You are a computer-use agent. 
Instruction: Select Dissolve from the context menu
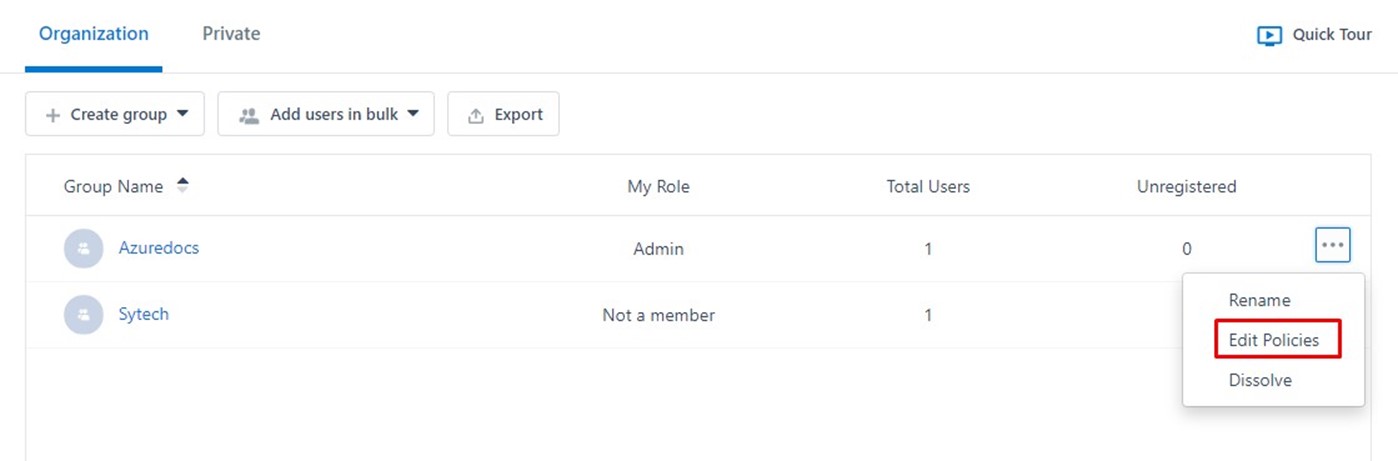(1260, 380)
